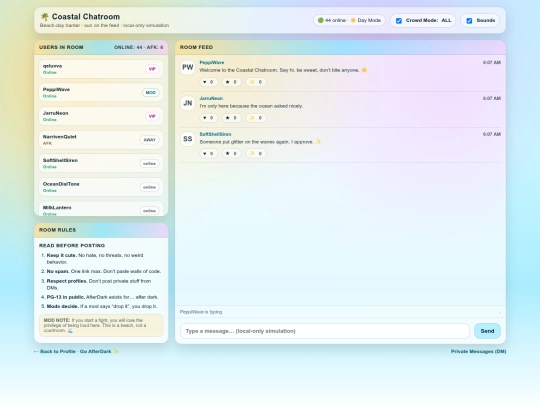Select user JarruNeon in the users list
The image size is (540, 405).
[x=101, y=116]
